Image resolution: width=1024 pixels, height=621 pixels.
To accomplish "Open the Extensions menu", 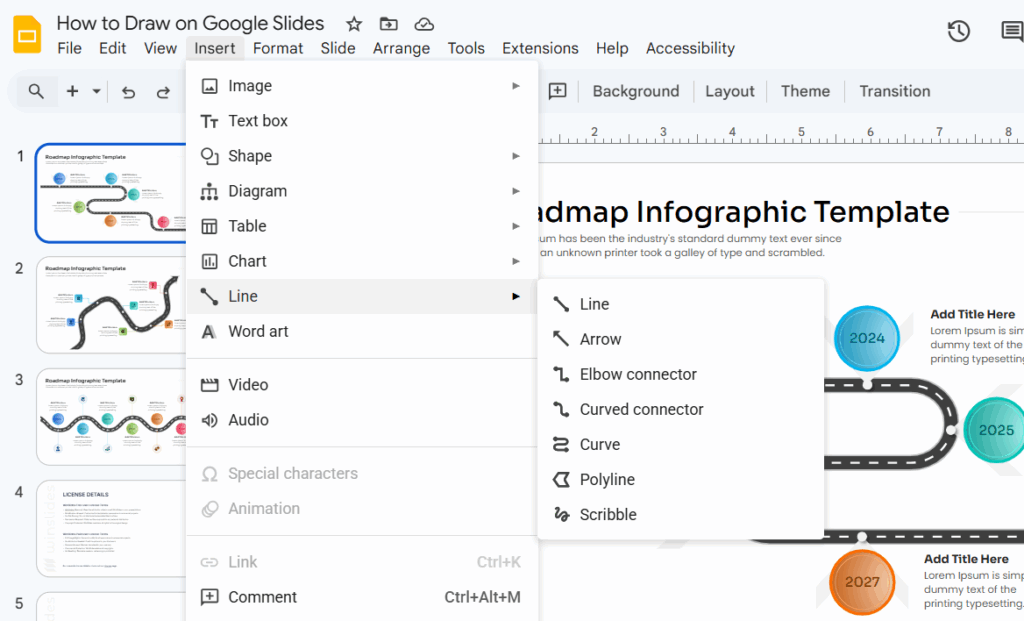I will (x=540, y=48).
